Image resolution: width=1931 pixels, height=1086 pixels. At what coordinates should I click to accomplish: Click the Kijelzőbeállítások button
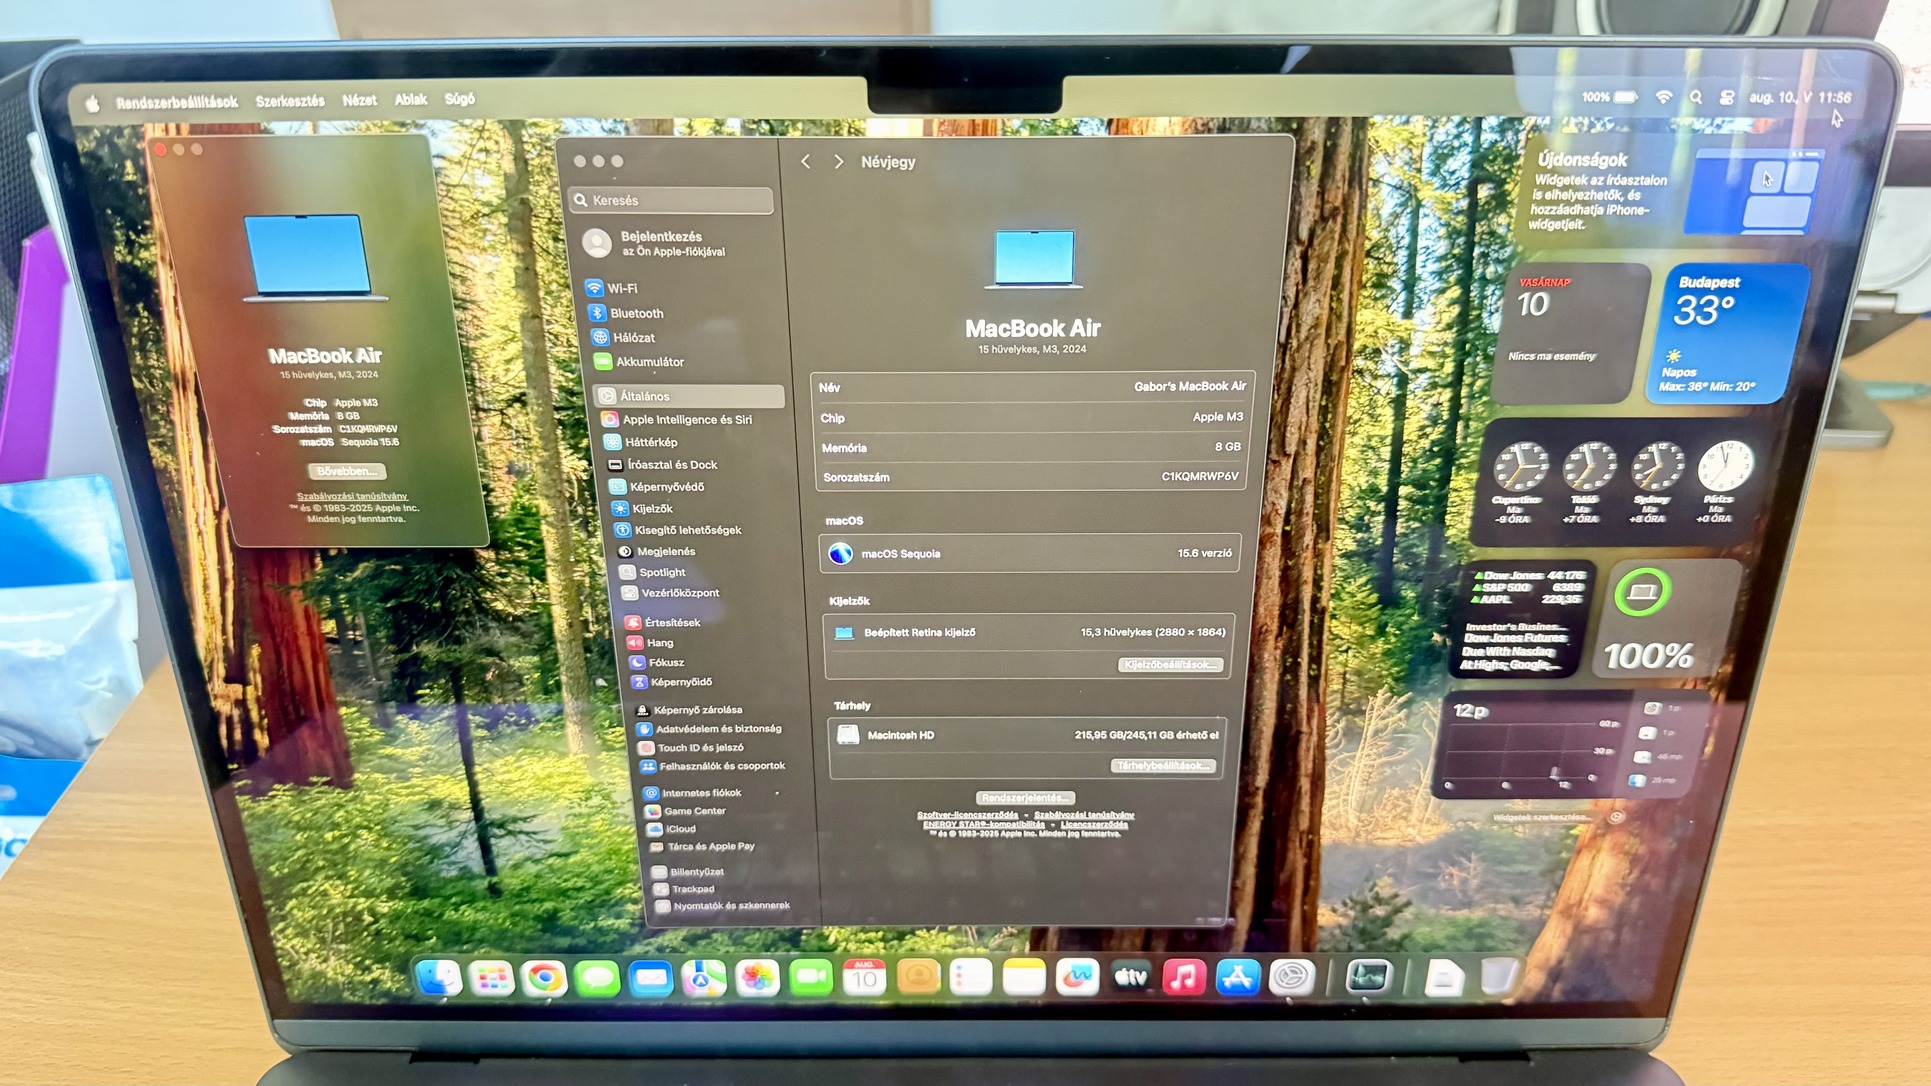(1169, 665)
